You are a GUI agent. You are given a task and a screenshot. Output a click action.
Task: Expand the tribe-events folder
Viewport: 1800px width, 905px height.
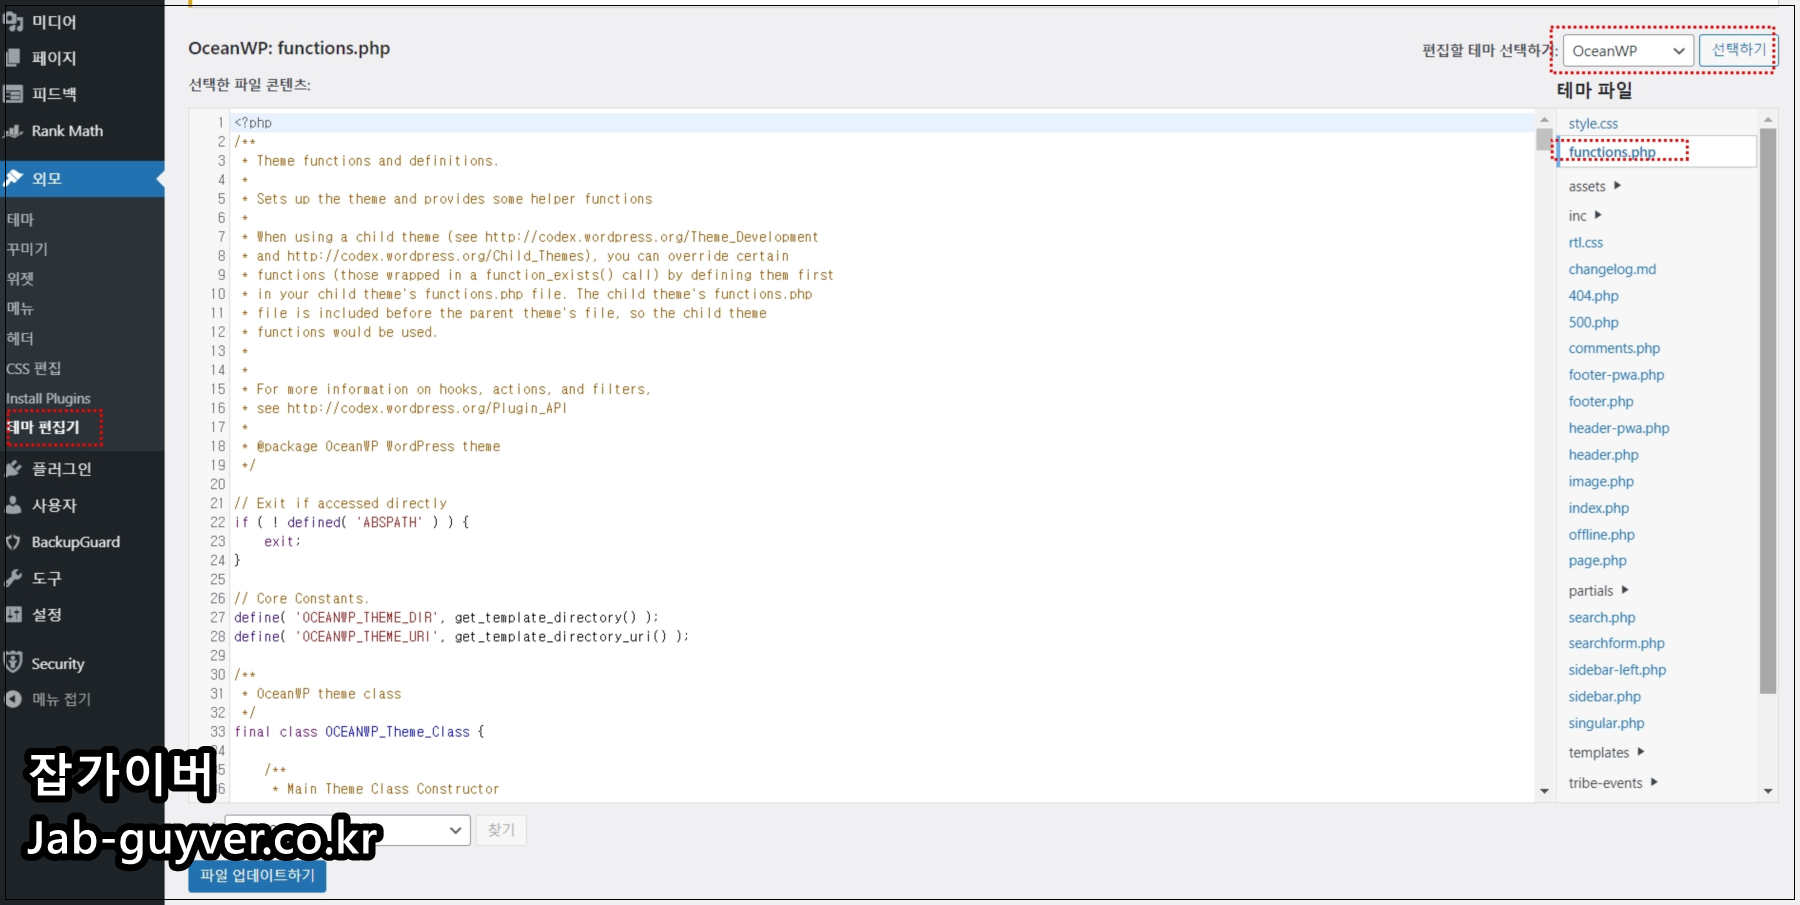pyautogui.click(x=1613, y=782)
